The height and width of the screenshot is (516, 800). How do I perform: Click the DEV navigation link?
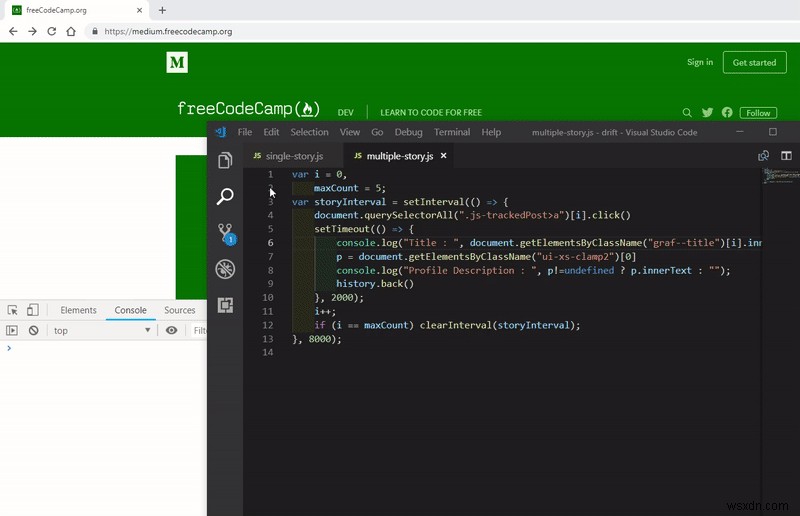[345, 112]
